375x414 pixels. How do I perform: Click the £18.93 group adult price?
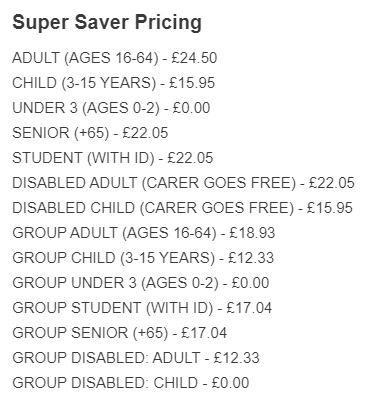(252, 233)
